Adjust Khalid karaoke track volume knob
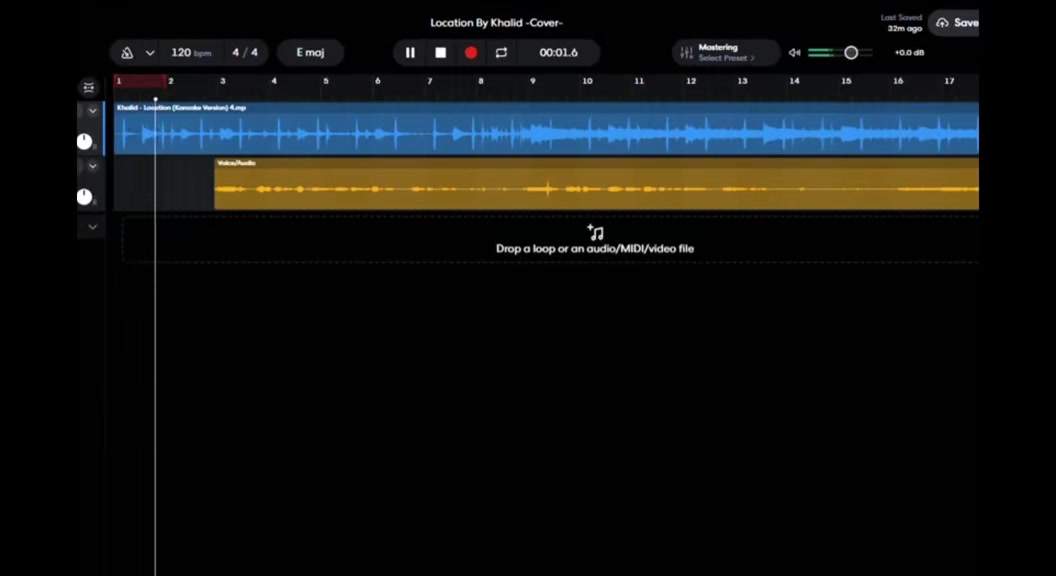Screen dimensions: 1056x576 84,141
